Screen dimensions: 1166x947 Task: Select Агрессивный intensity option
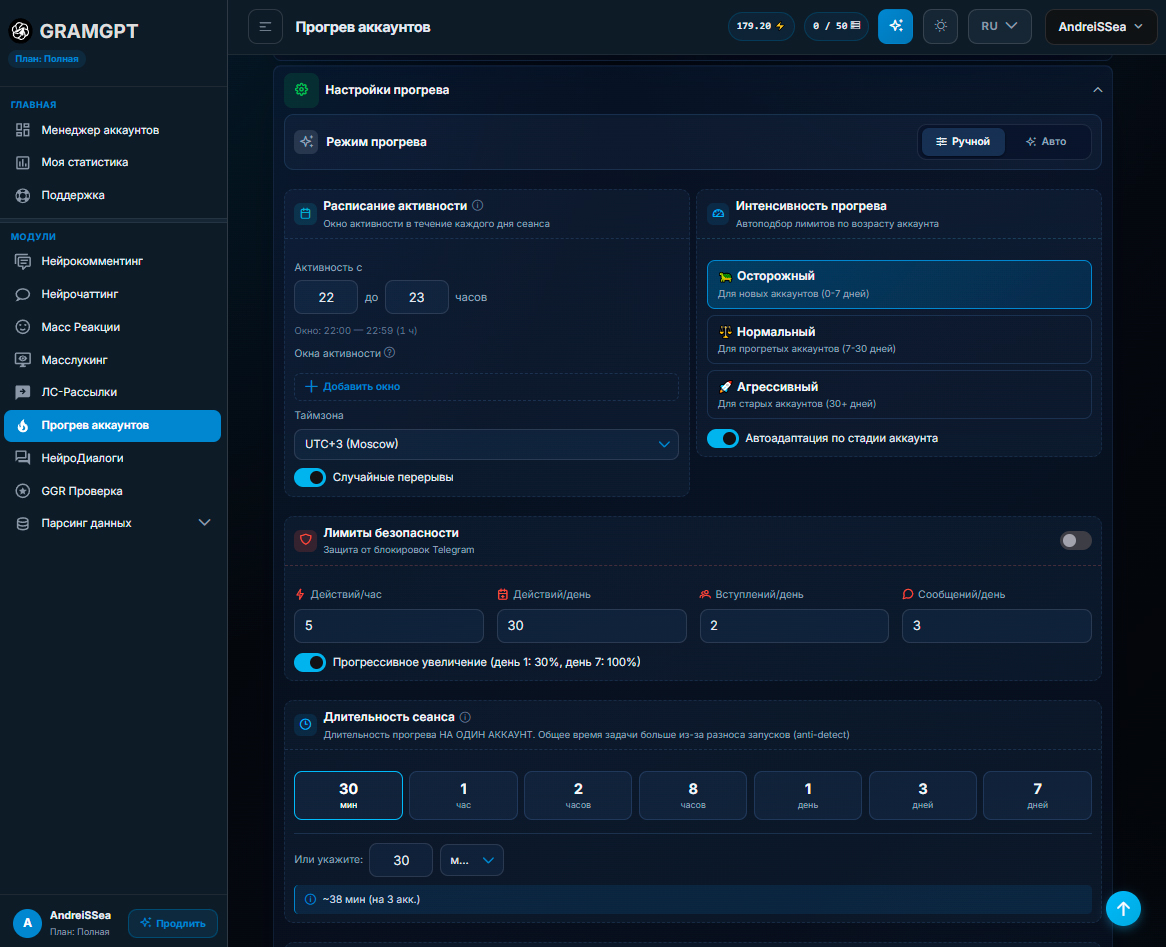899,394
